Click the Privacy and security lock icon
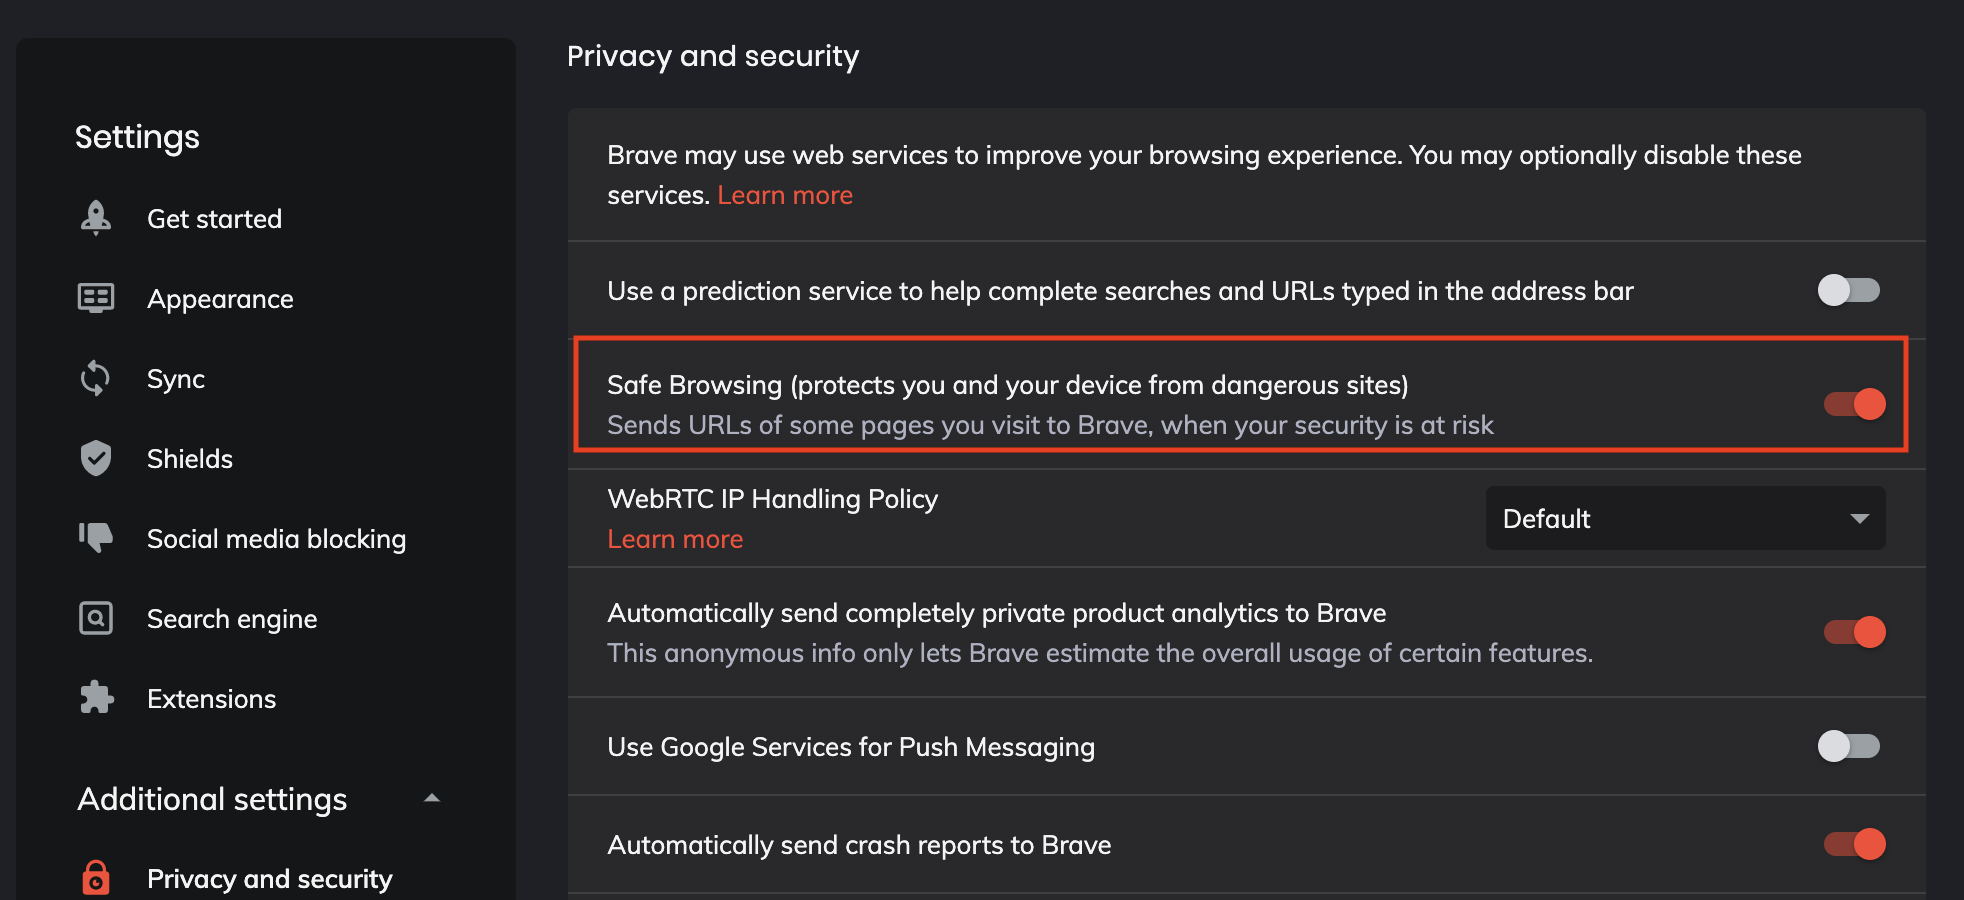The image size is (1964, 900). click(x=96, y=878)
